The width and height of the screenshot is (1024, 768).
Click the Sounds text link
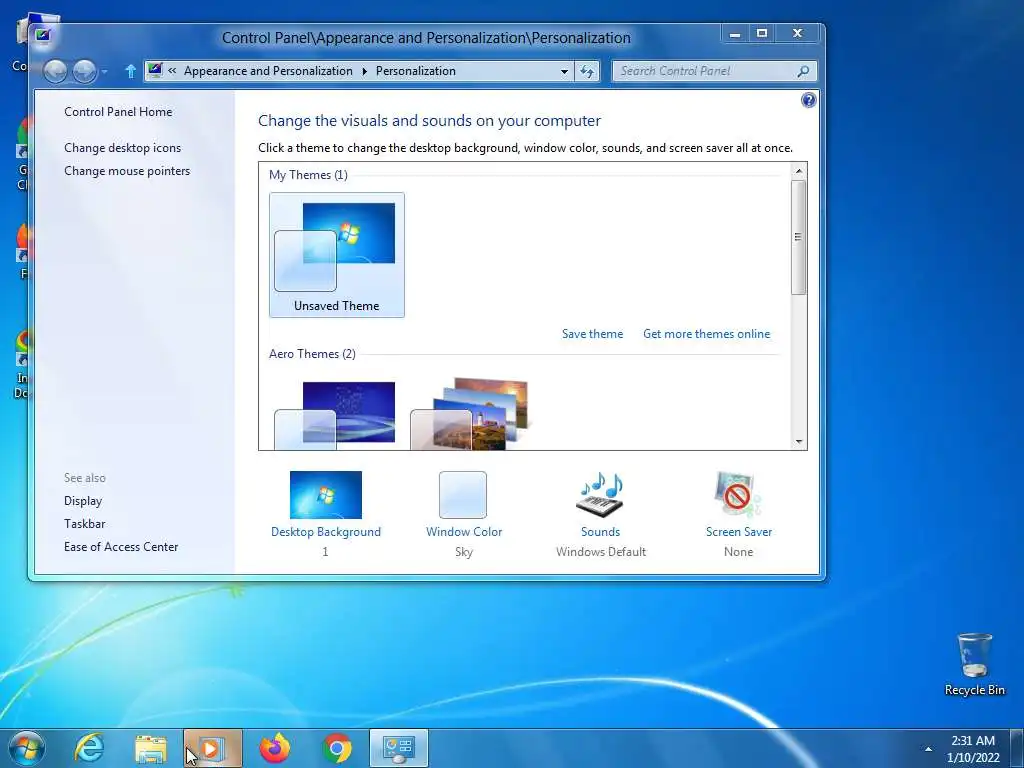pos(601,532)
